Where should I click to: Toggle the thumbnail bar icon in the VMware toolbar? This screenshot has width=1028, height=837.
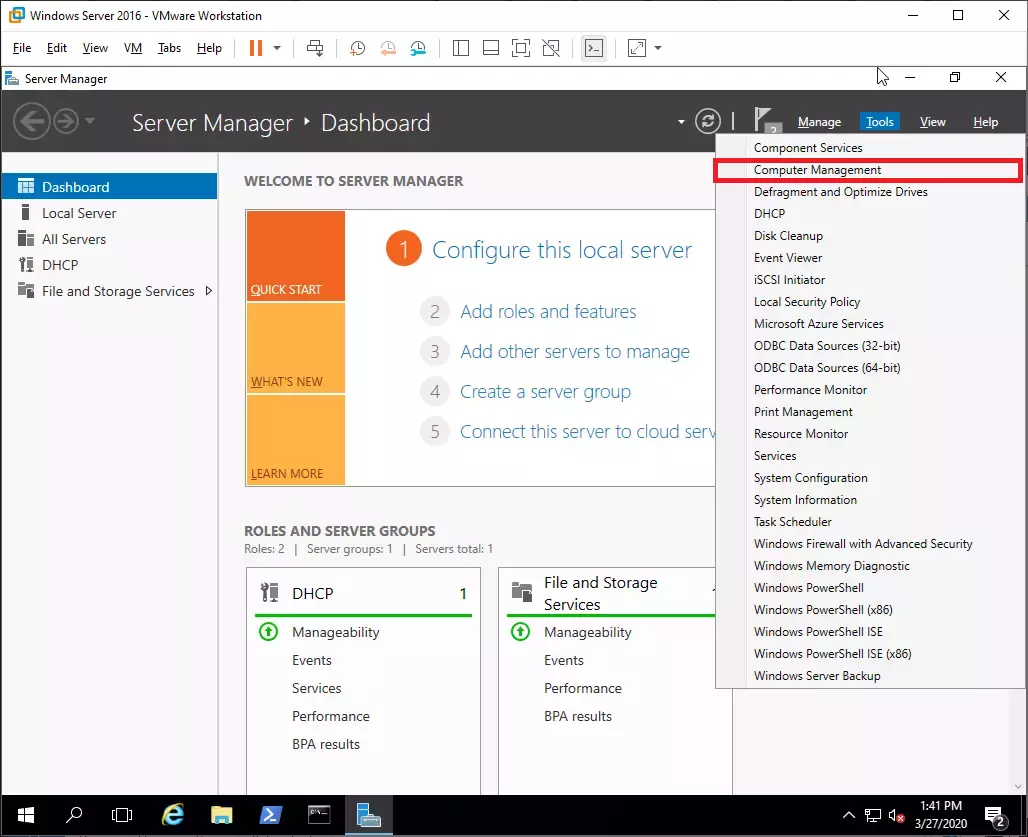pyautogui.click(x=490, y=48)
